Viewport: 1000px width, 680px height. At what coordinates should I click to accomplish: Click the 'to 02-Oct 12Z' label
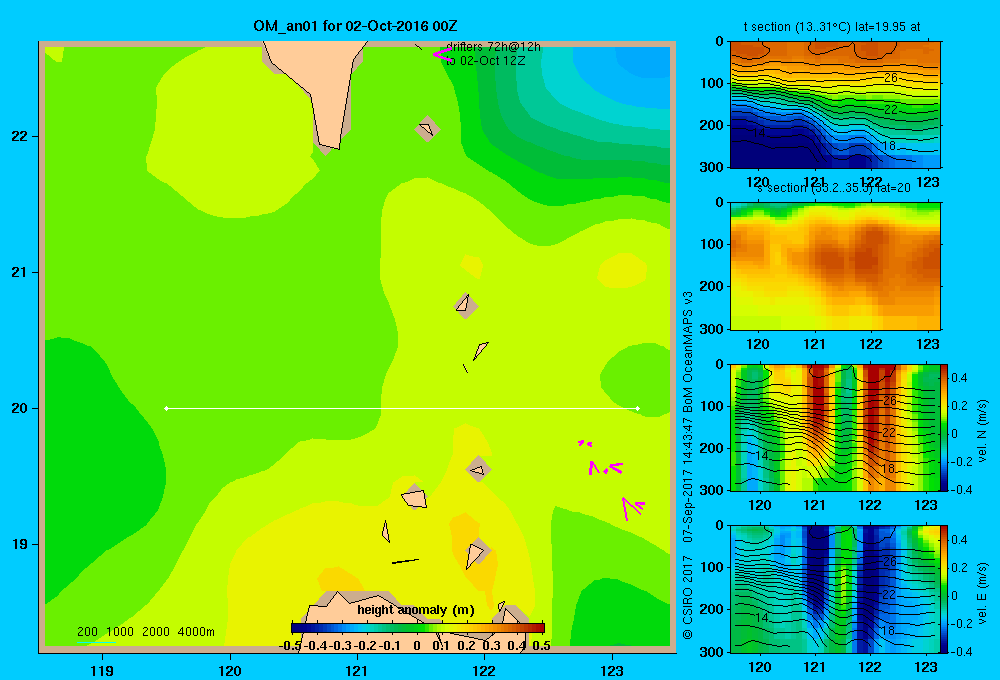[485, 61]
